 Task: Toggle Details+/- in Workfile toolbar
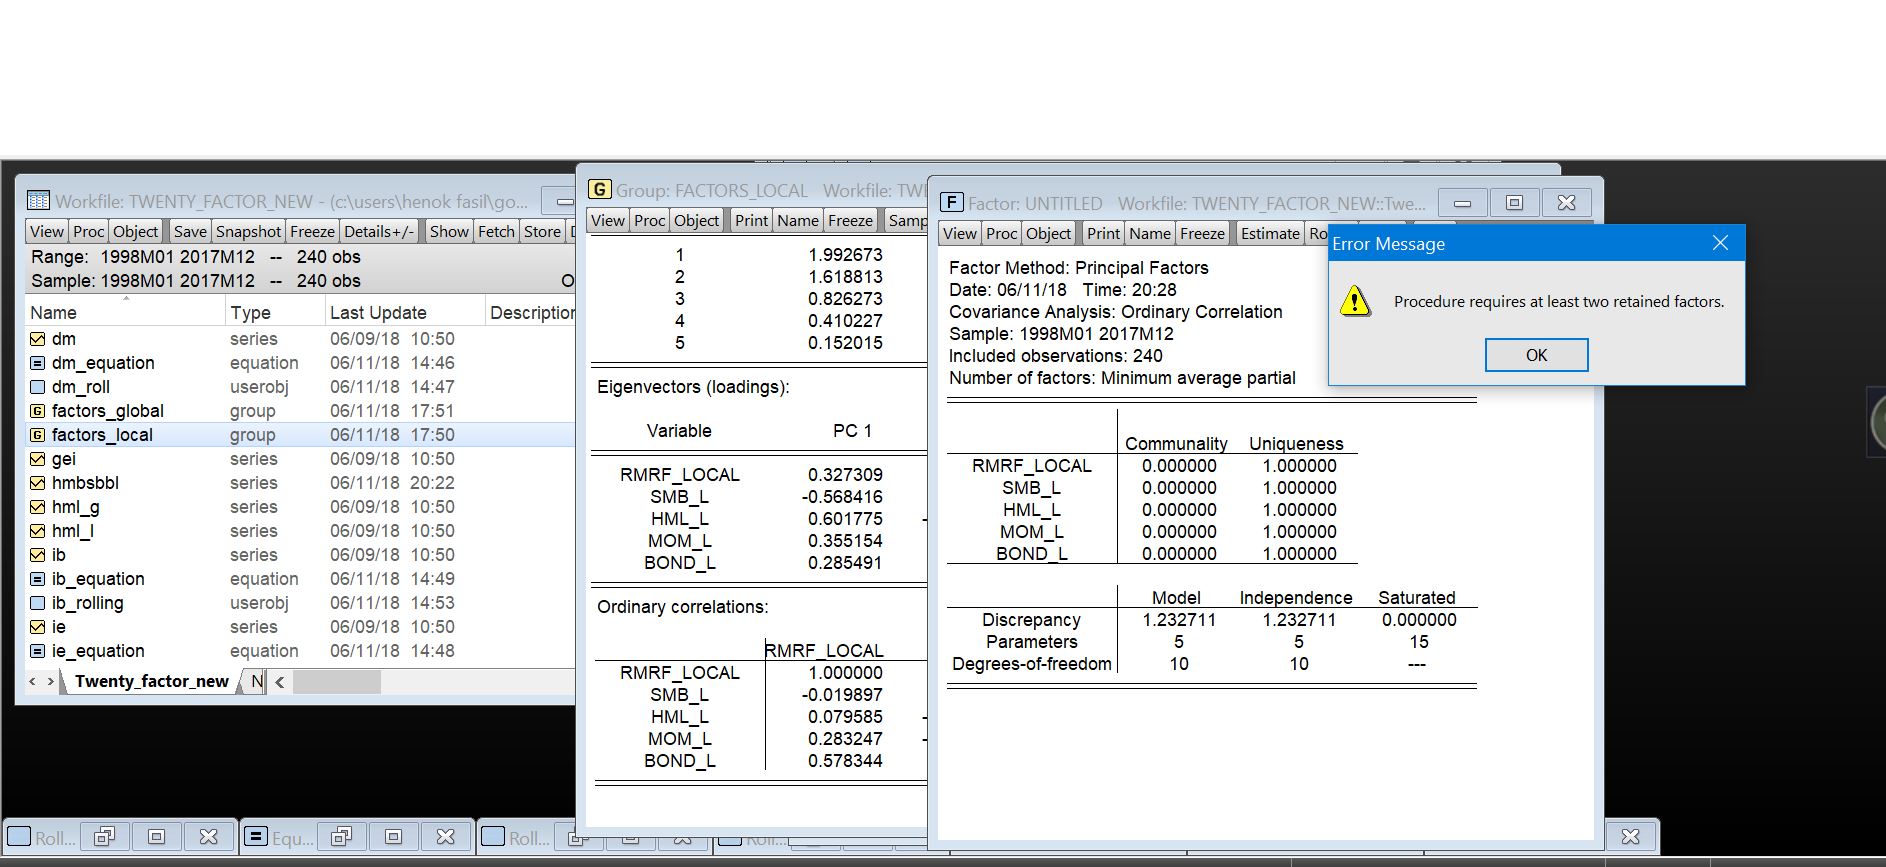[379, 231]
